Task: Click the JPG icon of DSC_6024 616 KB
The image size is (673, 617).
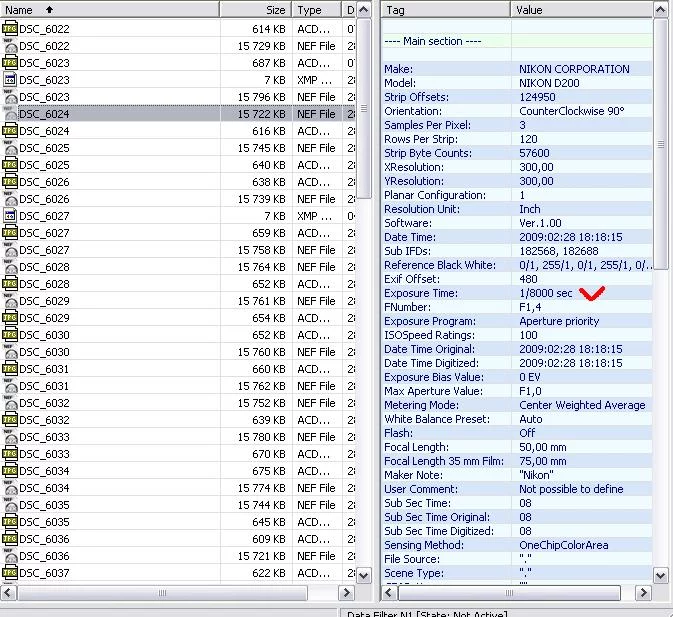Action: pyautogui.click(x=10, y=131)
